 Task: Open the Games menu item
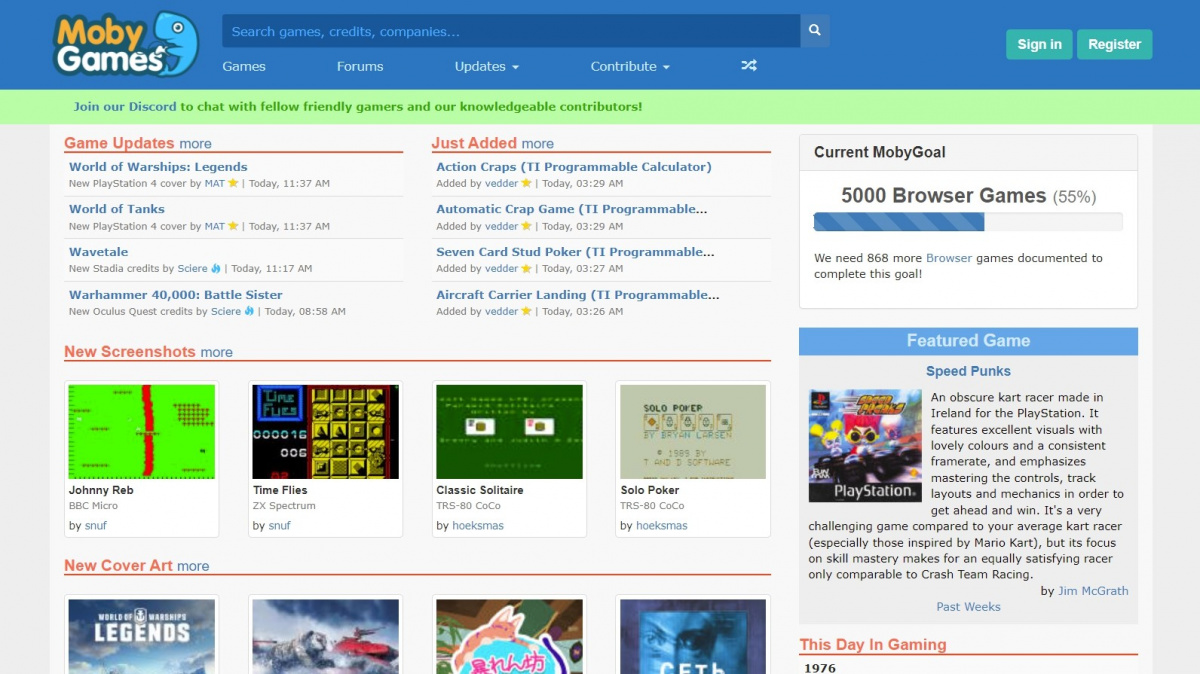(x=244, y=66)
